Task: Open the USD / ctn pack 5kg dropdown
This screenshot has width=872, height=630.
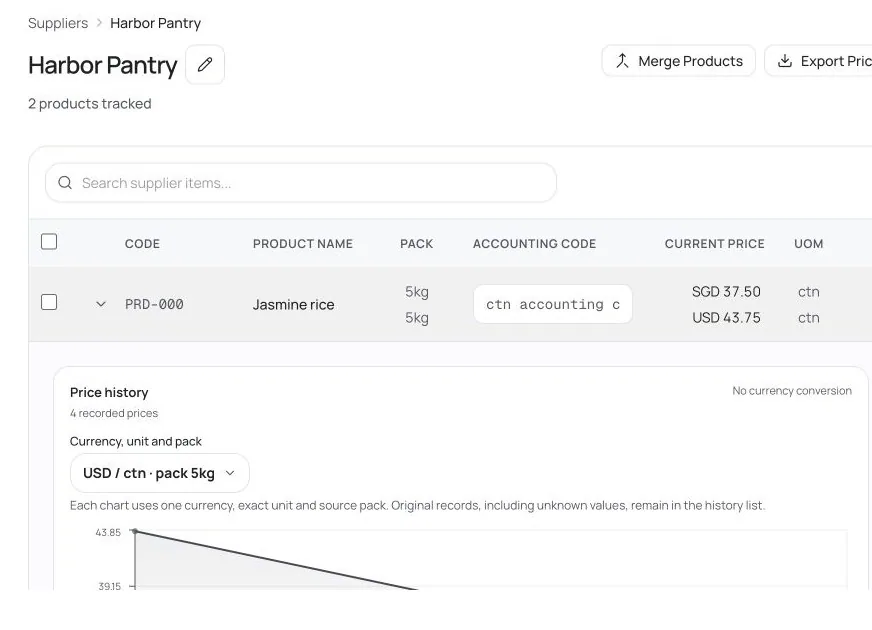Action: click(160, 473)
